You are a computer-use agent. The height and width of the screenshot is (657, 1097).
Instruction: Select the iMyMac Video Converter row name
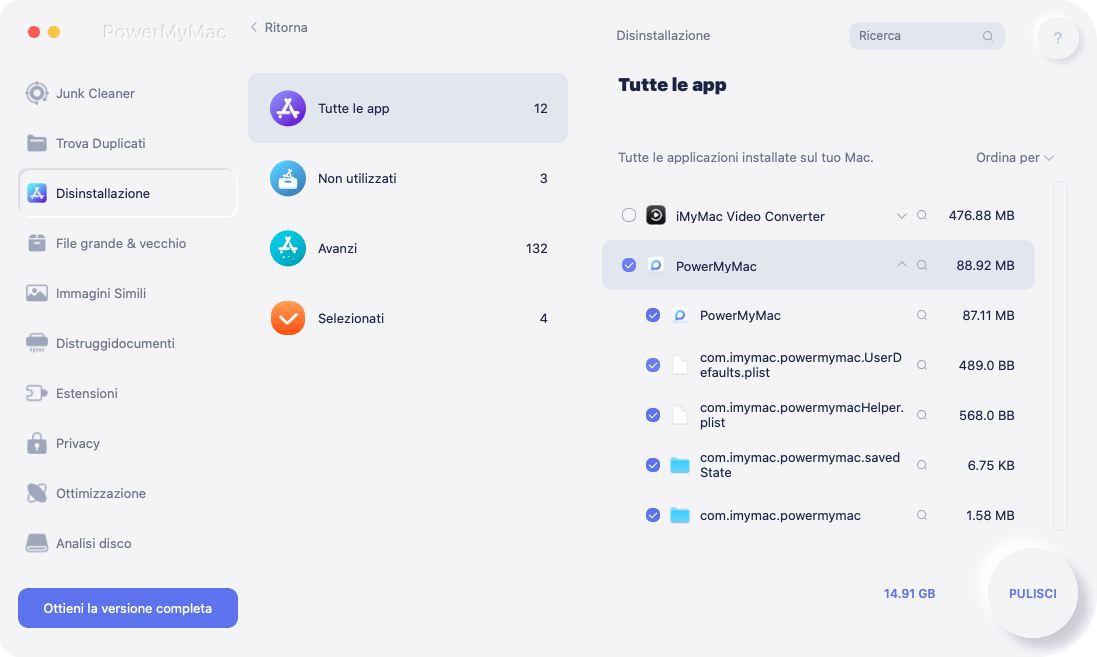[750, 216]
